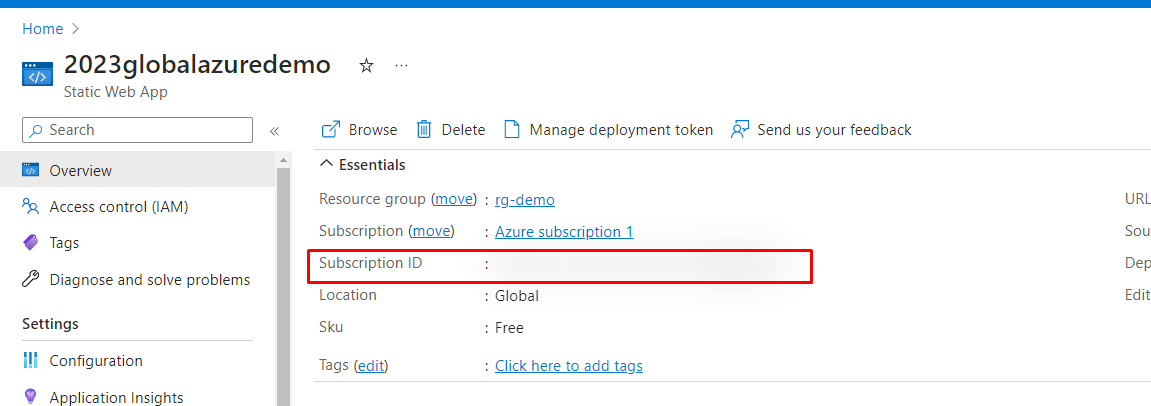Click the Free Sku value

click(x=509, y=328)
